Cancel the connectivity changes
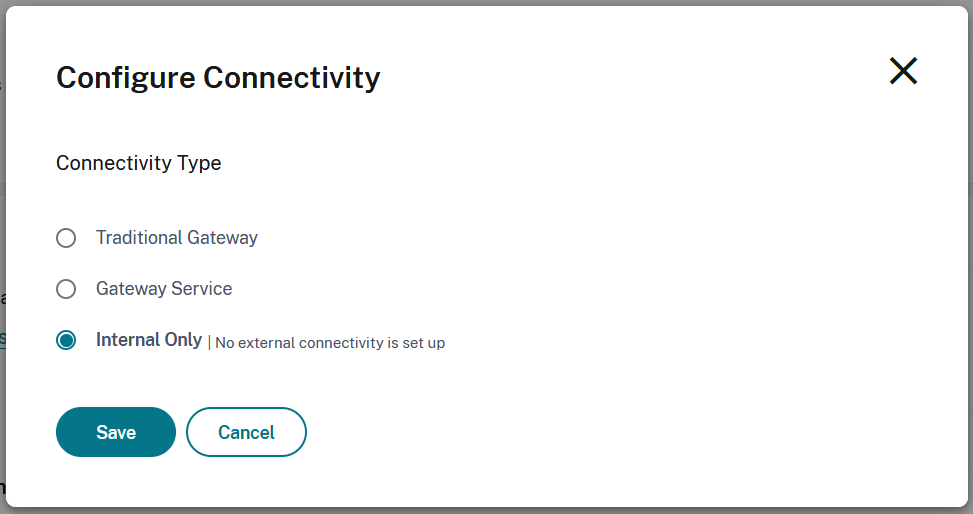973x514 pixels. (246, 432)
